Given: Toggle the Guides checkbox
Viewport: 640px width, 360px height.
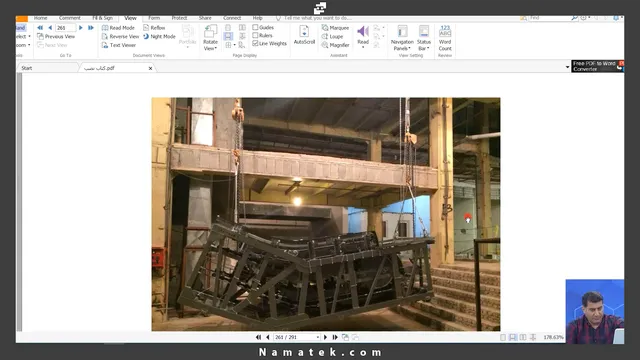Looking at the screenshot, I should coord(255,27).
